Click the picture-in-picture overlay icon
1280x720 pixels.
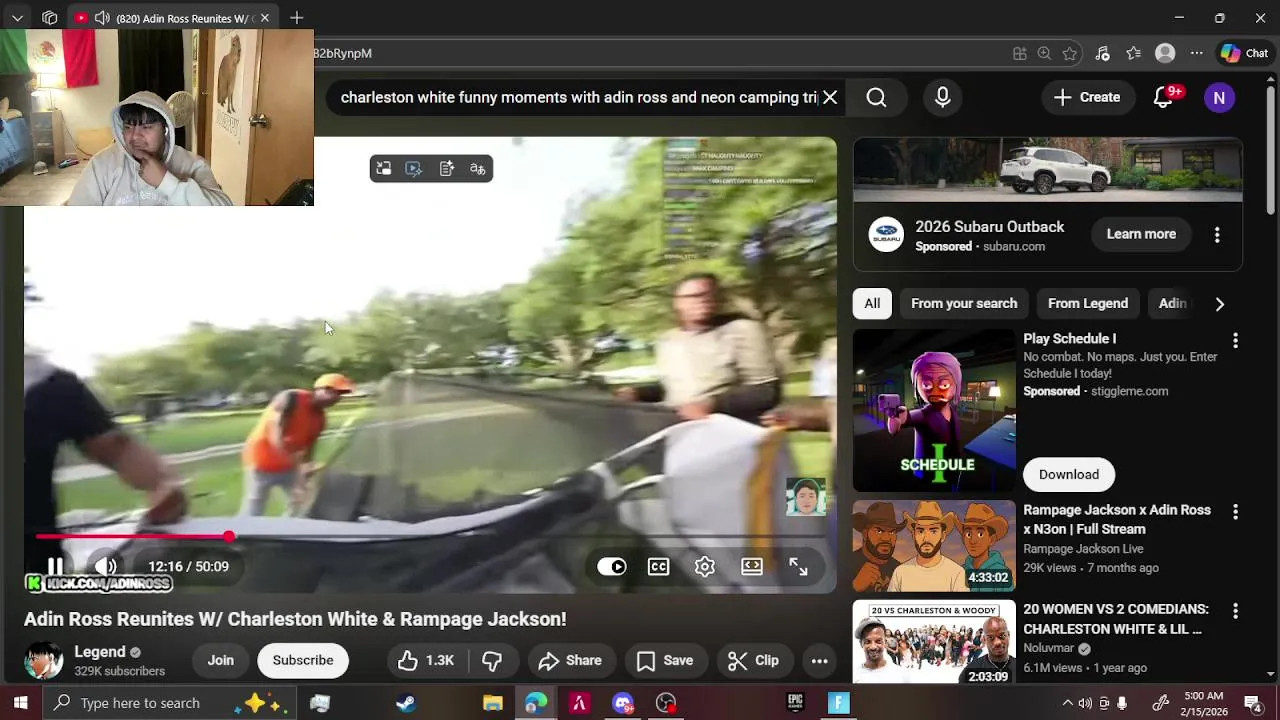(383, 169)
